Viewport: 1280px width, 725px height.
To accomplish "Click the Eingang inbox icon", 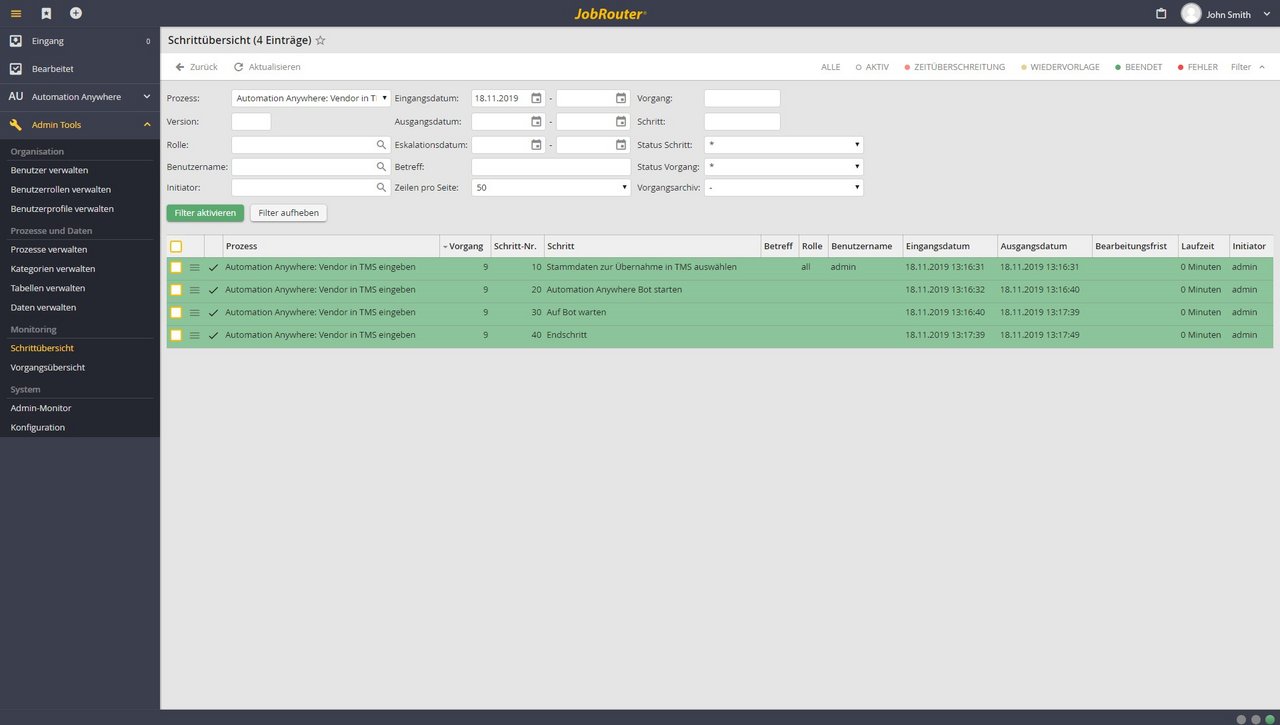I will (x=15, y=41).
